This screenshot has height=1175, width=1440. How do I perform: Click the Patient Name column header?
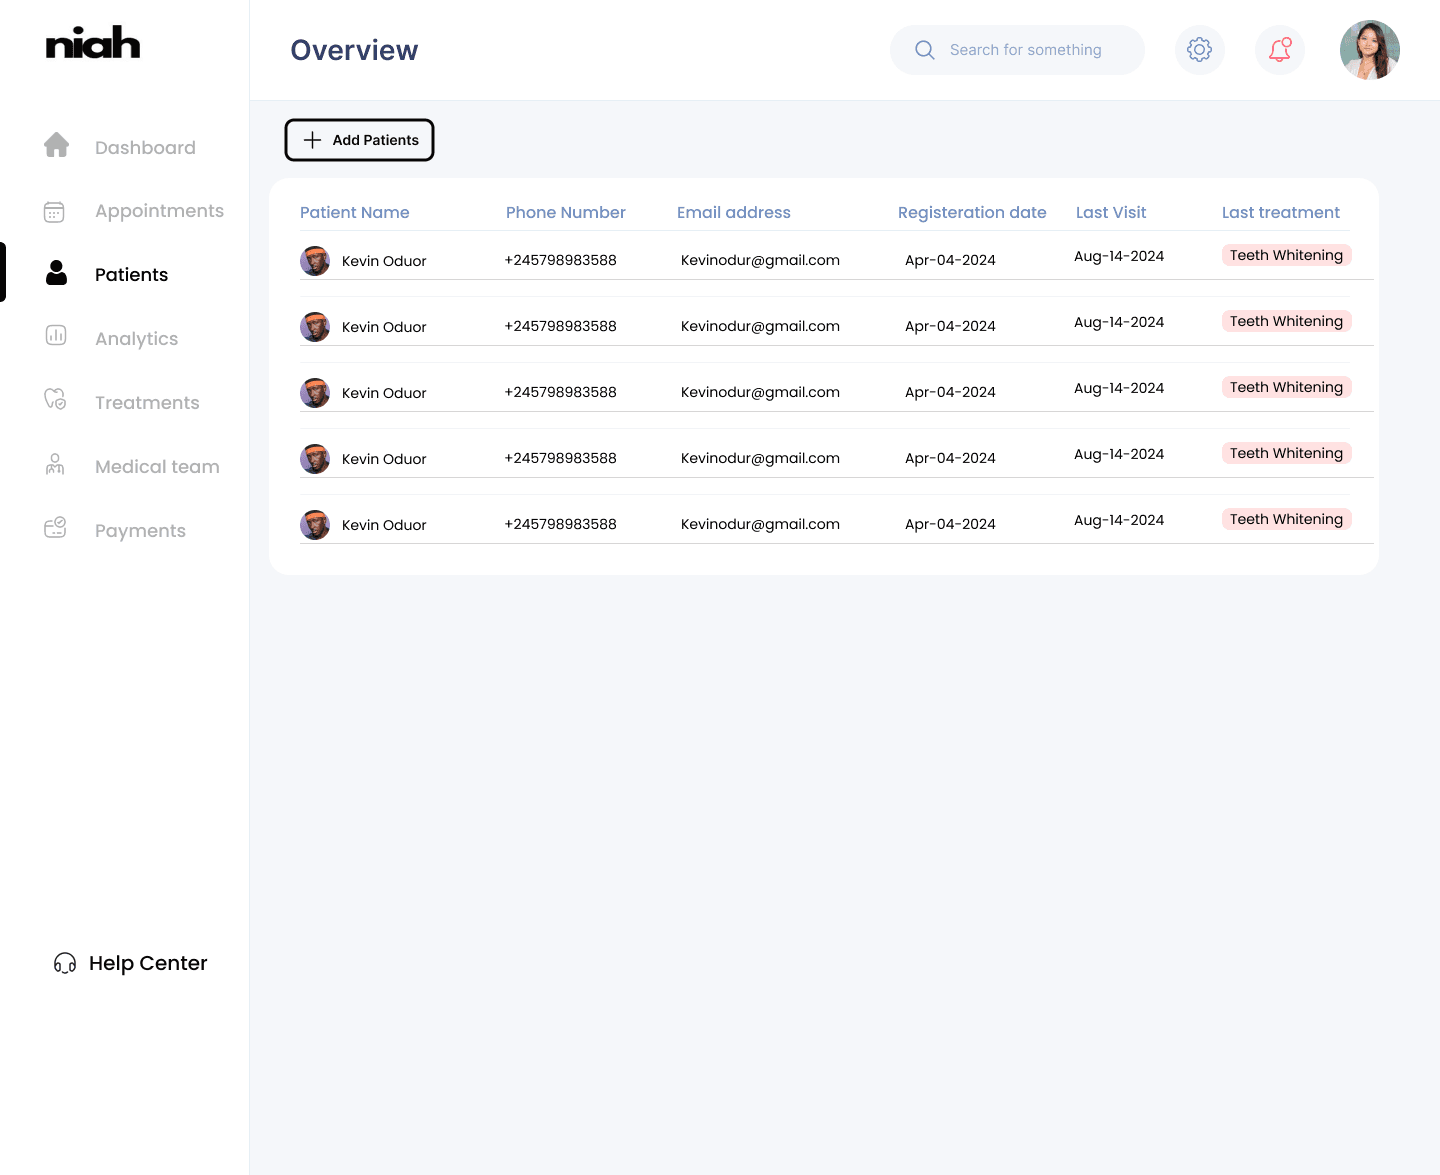355,212
